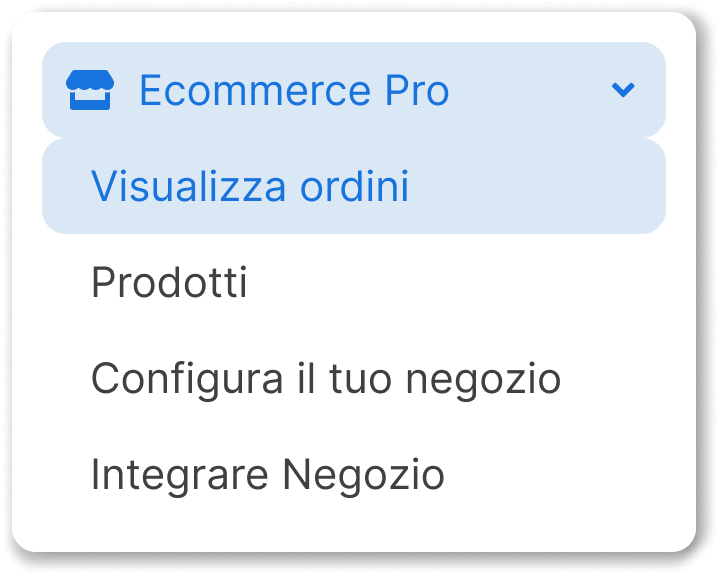
Task: Click the Ecommerce Pro text label
Action: 294,90
